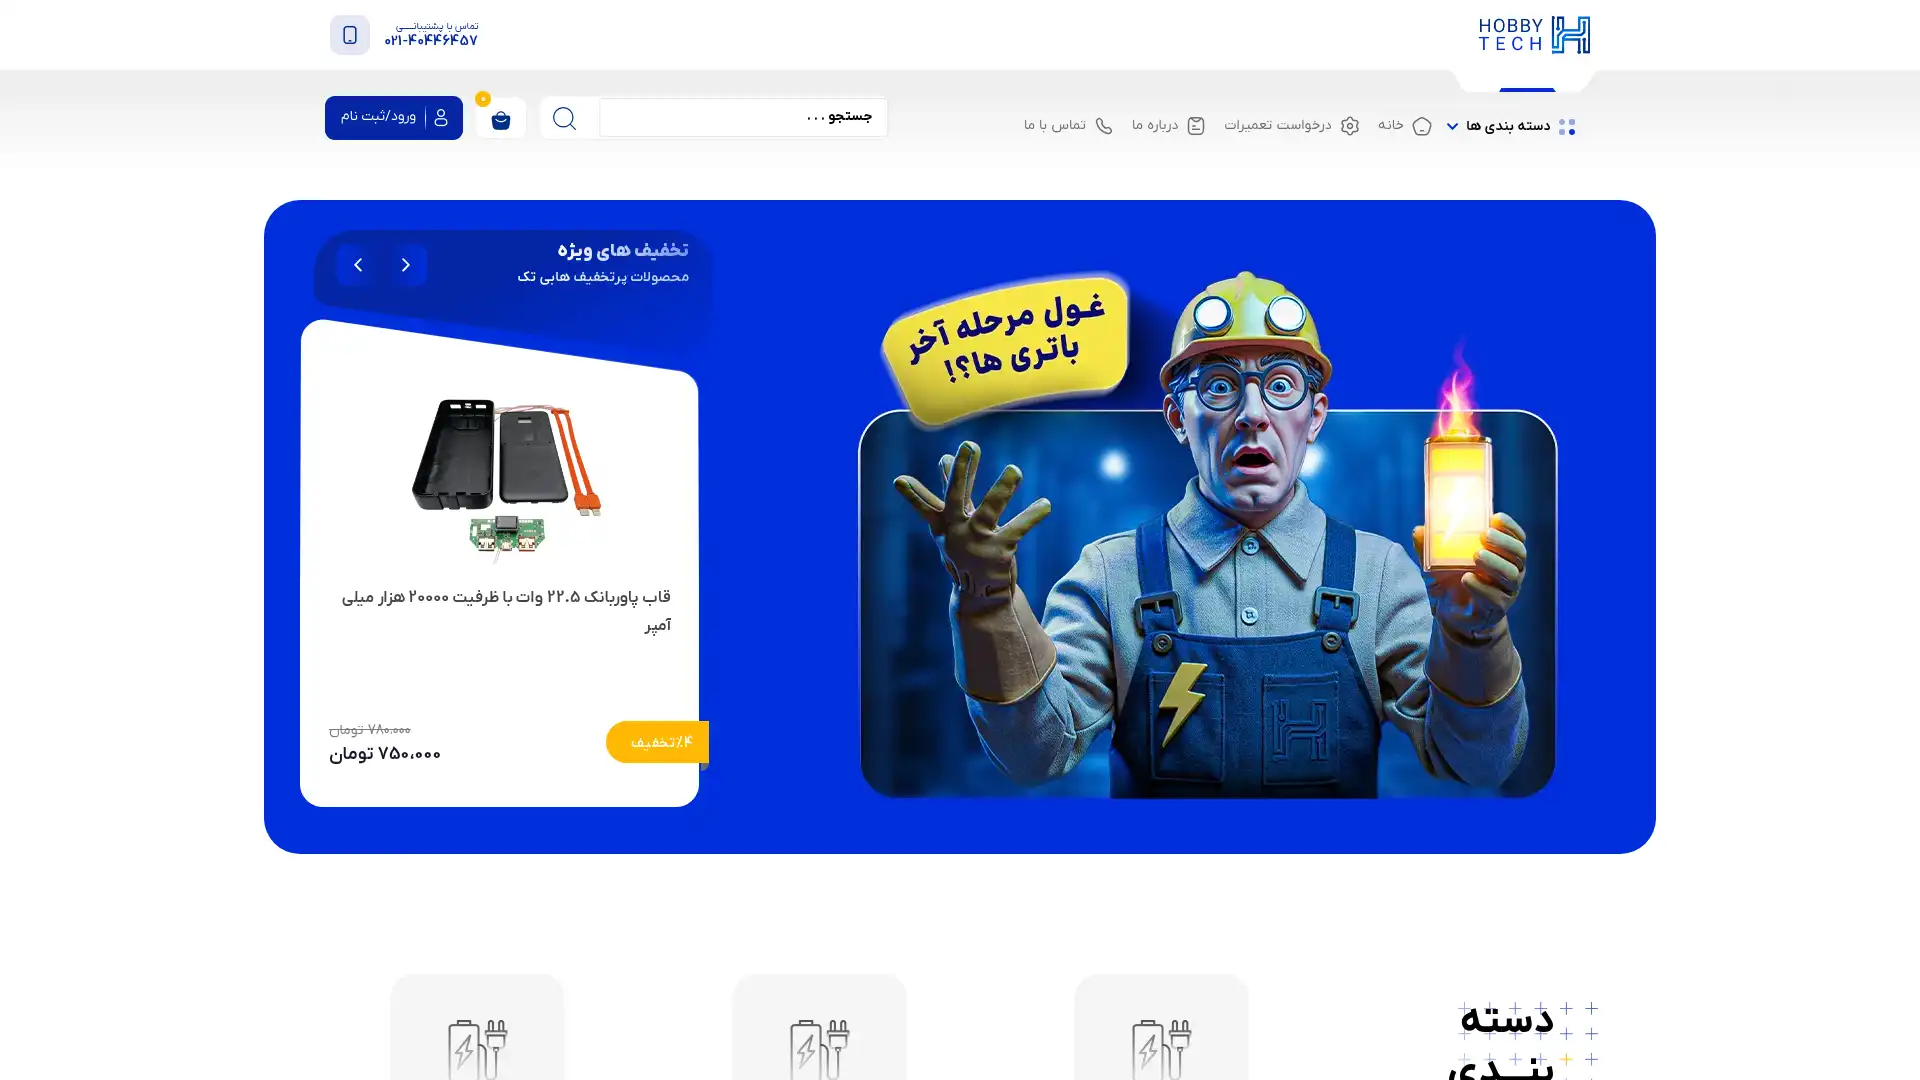Image resolution: width=1920 pixels, height=1080 pixels.
Task: Click the phone icon next to تماس با ما
Action: point(1103,126)
